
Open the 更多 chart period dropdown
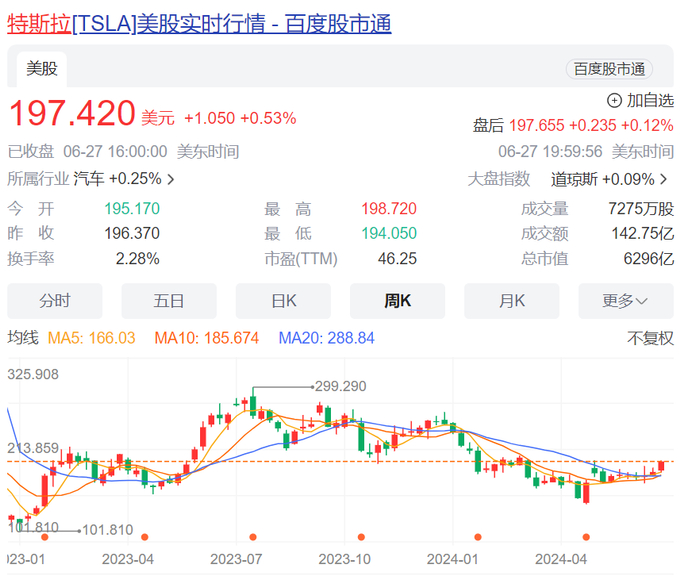pos(625,301)
